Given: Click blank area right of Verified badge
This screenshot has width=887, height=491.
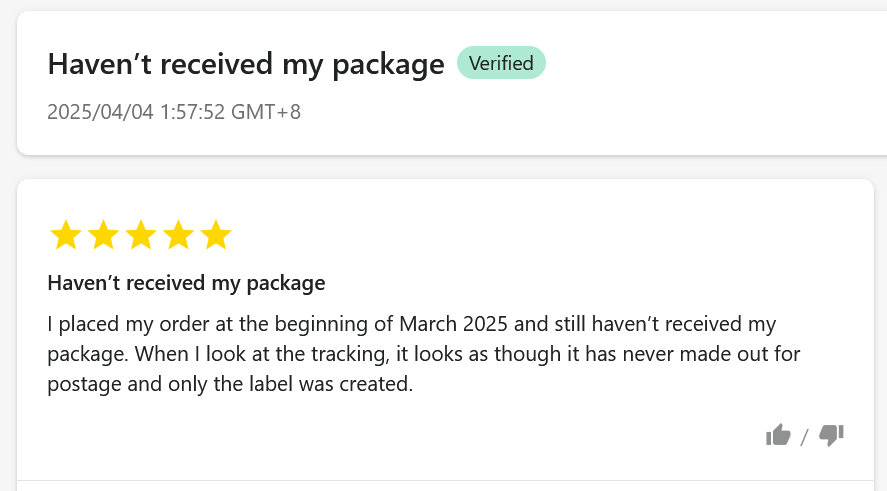Looking at the screenshot, I should 700,64.
